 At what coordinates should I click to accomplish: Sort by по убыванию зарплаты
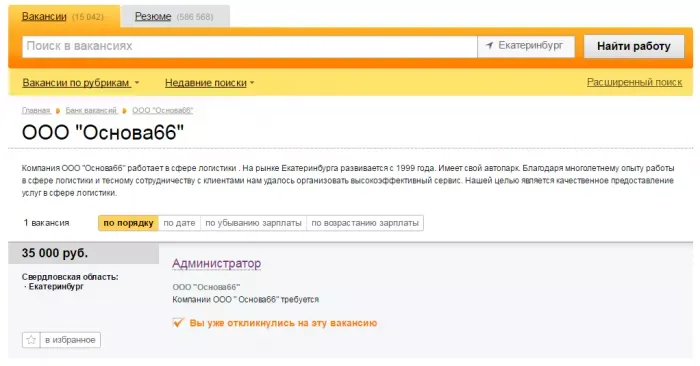click(253, 223)
